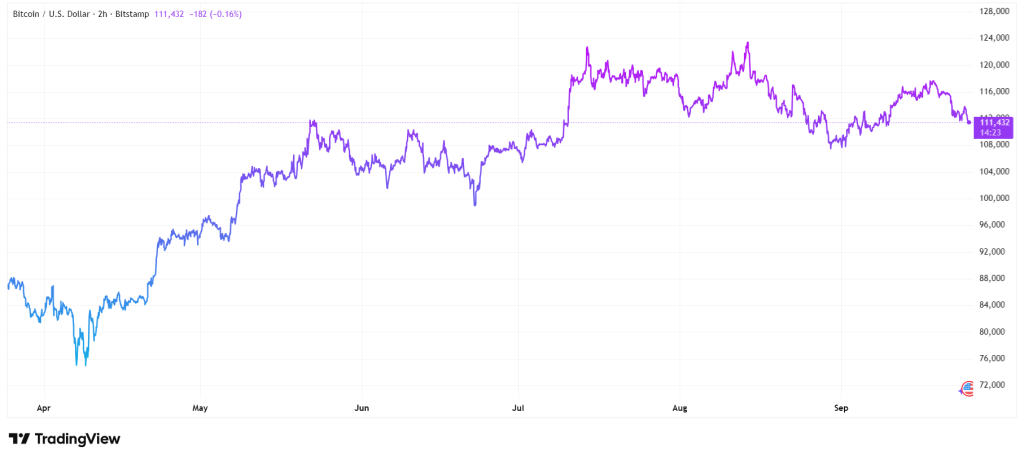Viewport: 1024px width, 460px height.
Task: Select the Aug marker on time axis
Action: (680, 408)
